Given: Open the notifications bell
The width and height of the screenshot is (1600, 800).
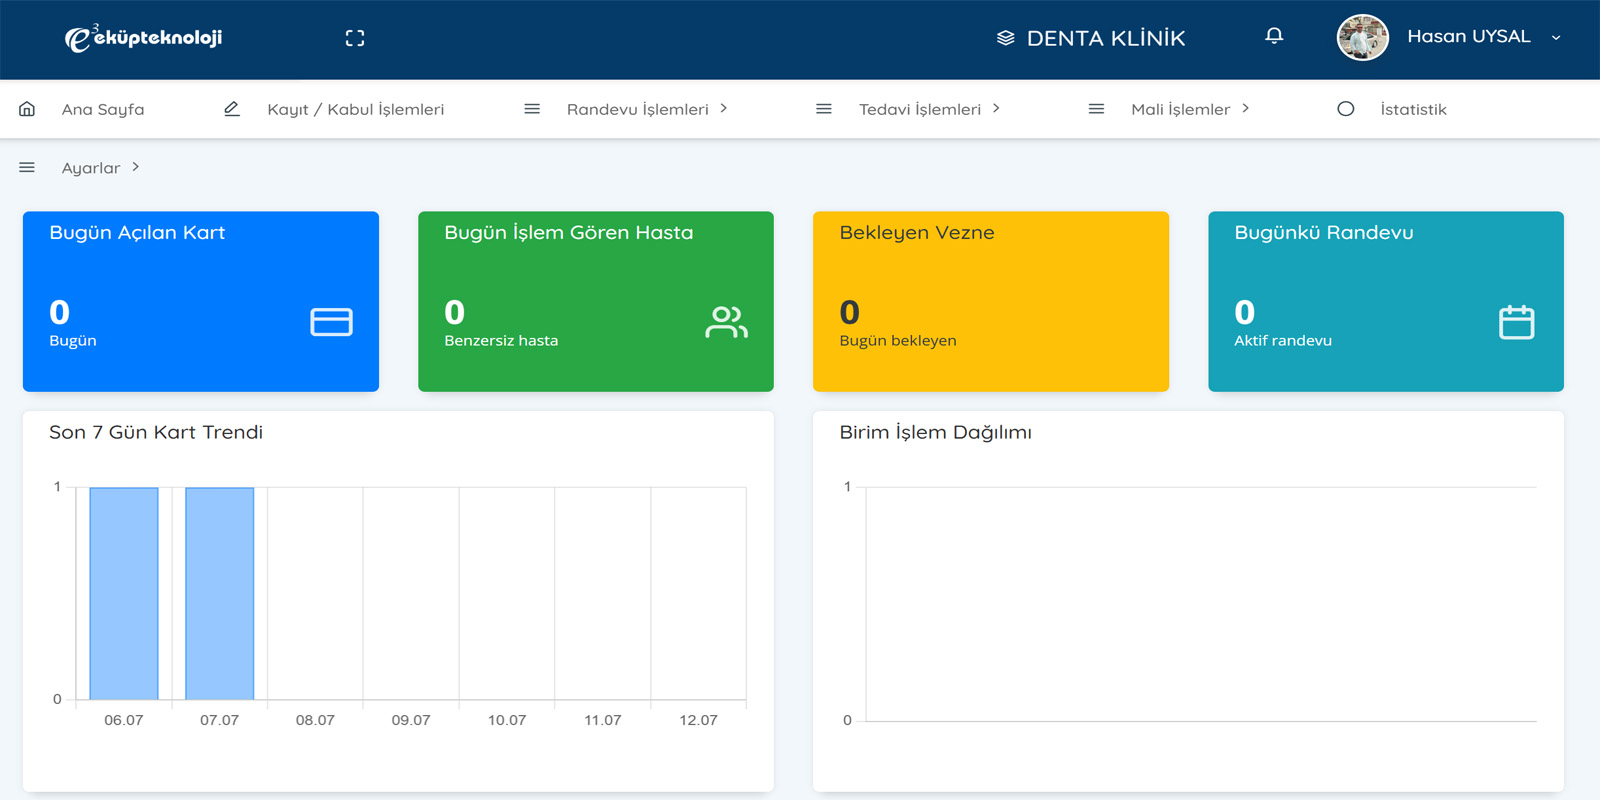Looking at the screenshot, I should click(1274, 36).
